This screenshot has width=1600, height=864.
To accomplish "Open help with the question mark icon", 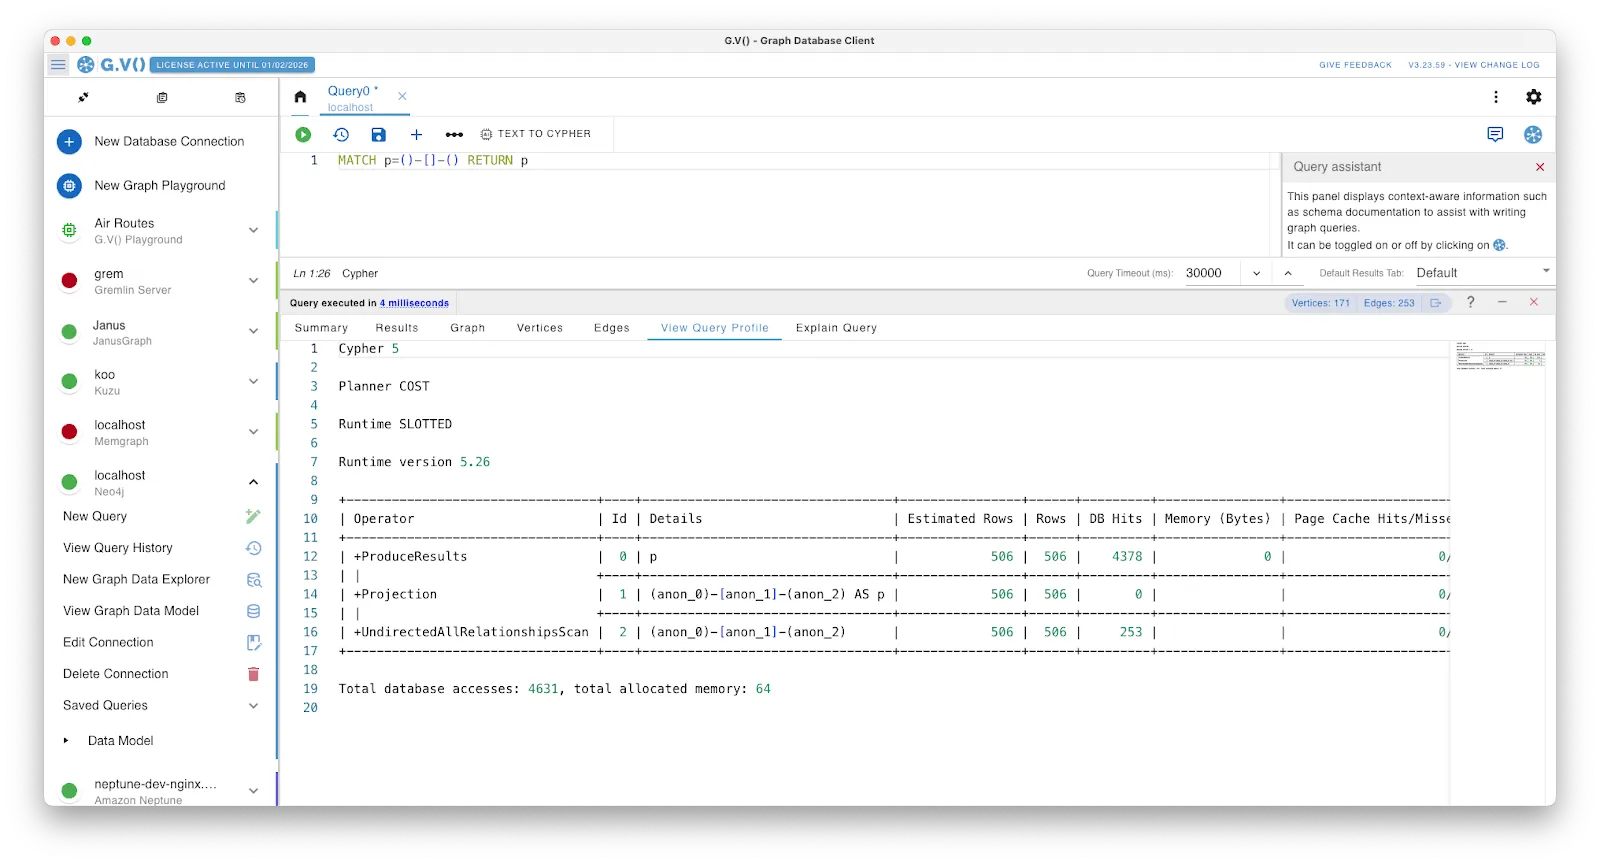I will point(1470,302).
